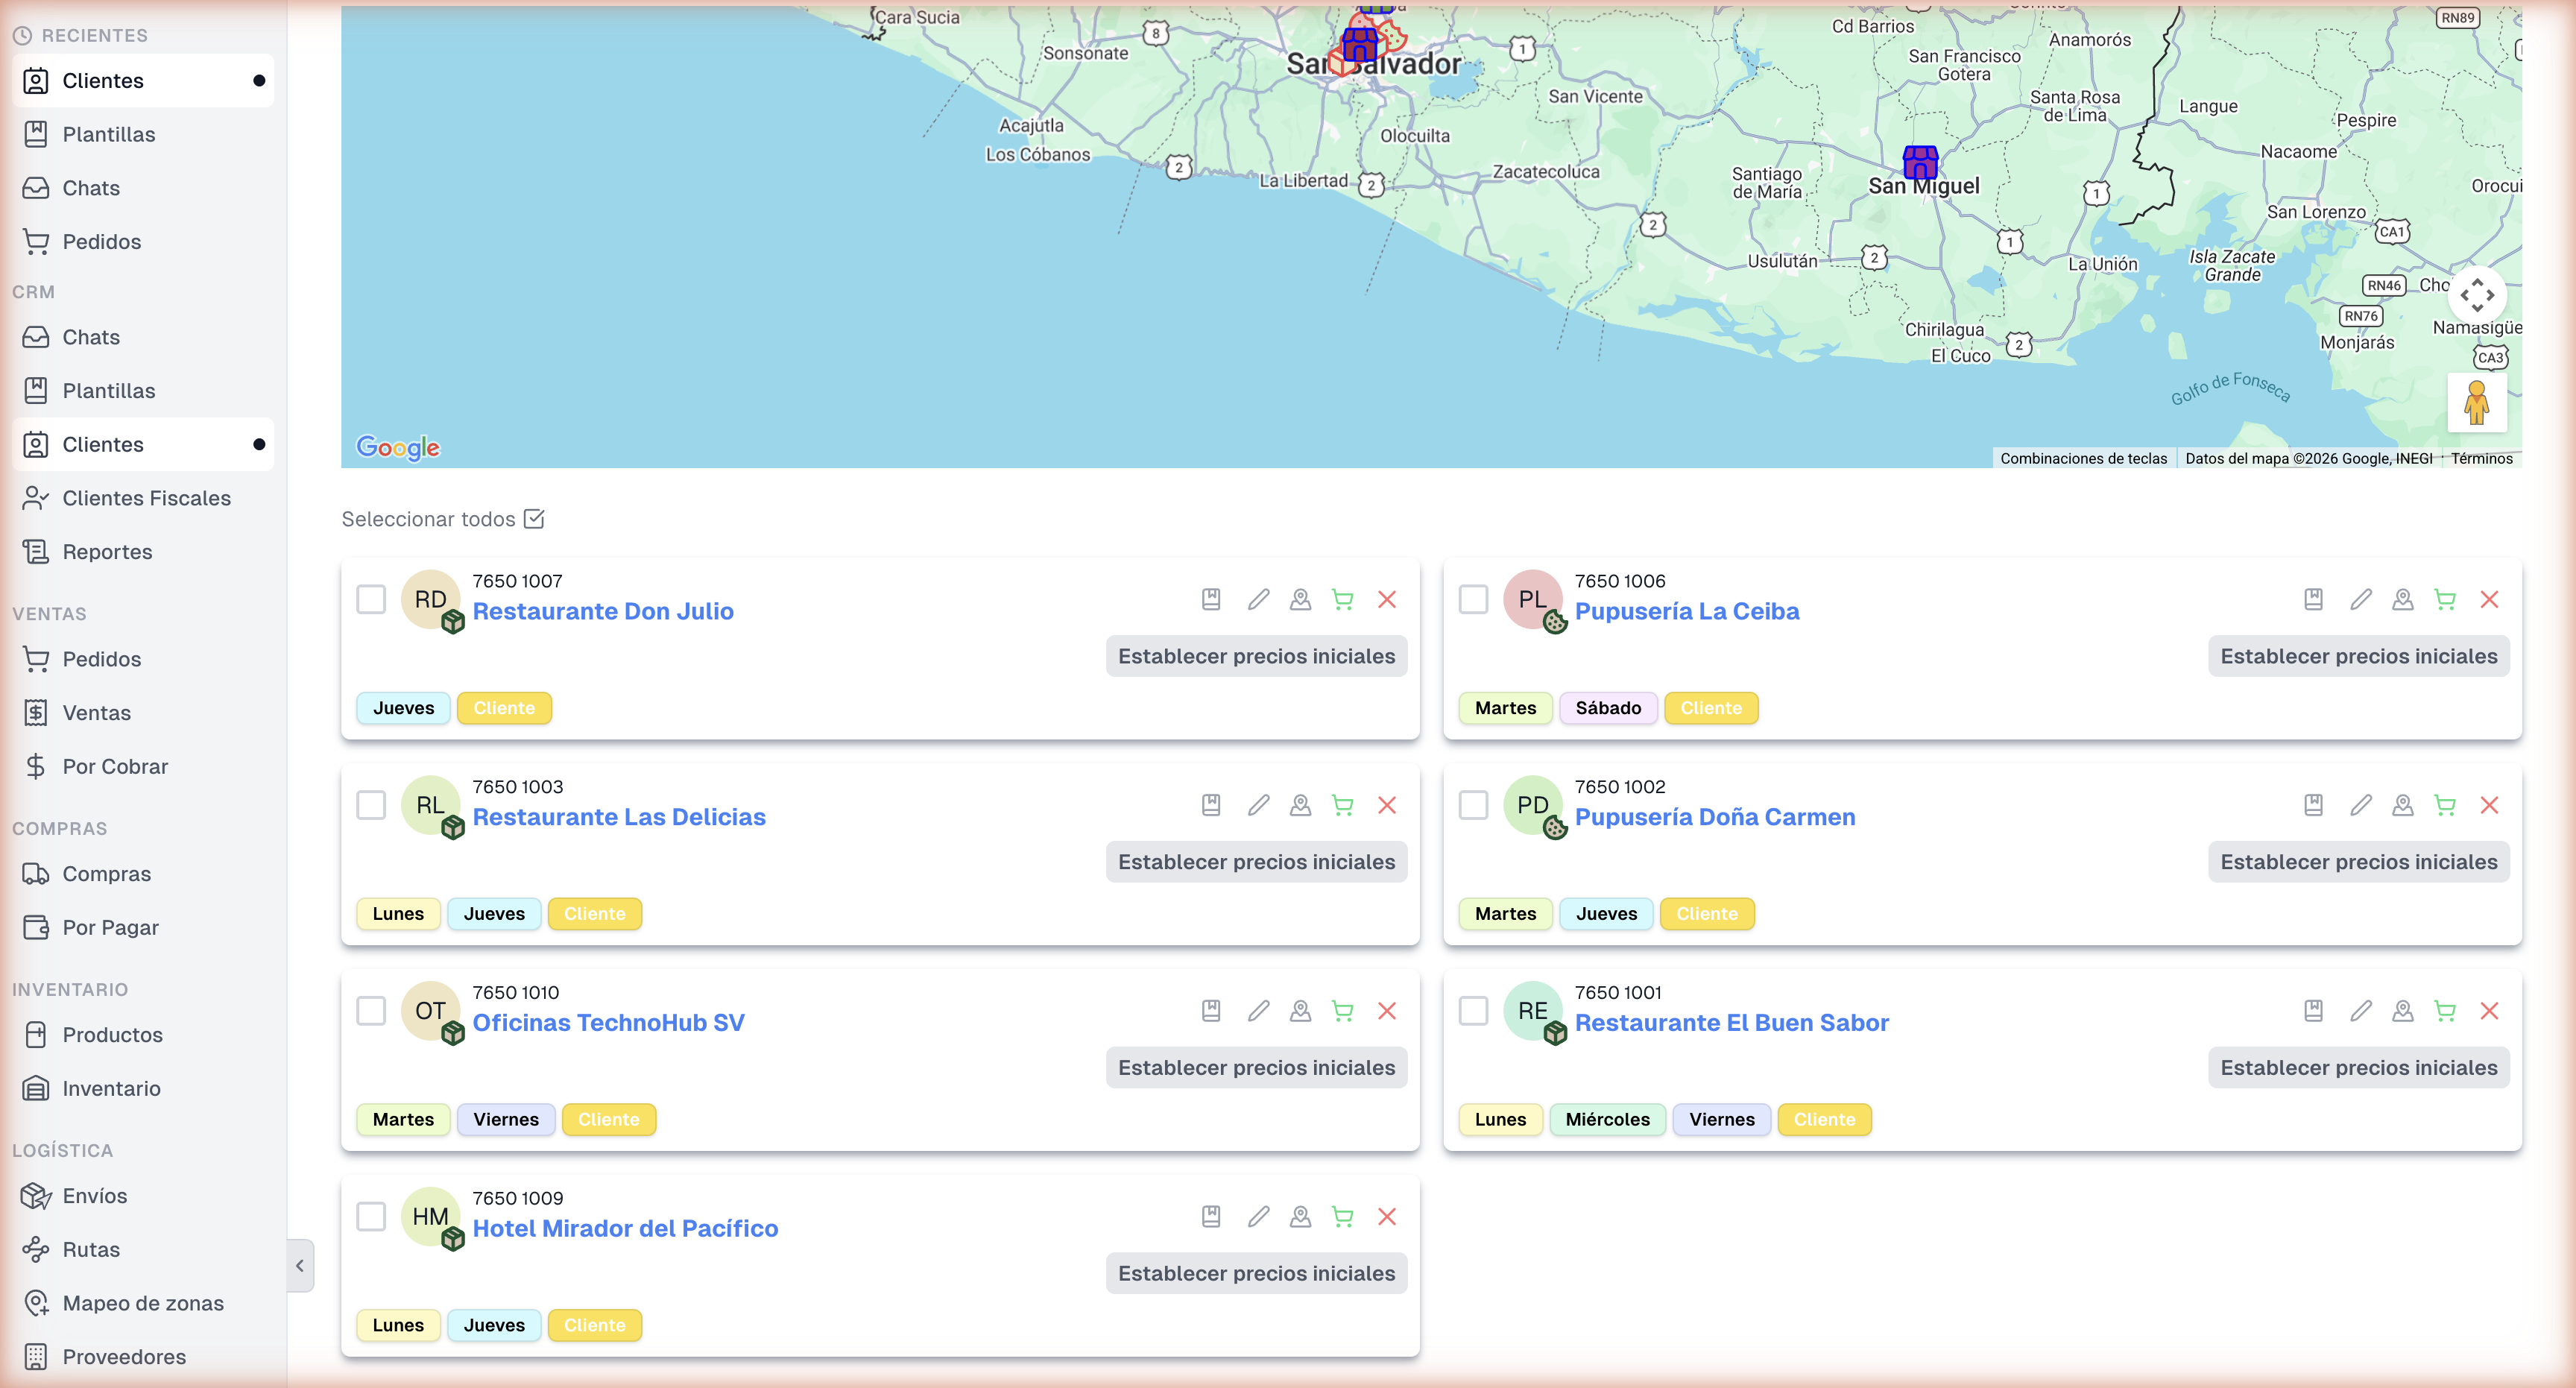Click cart icon for Hotel Mirador del Pacífico
Screen dimensions: 2576x1388
tap(1342, 1217)
